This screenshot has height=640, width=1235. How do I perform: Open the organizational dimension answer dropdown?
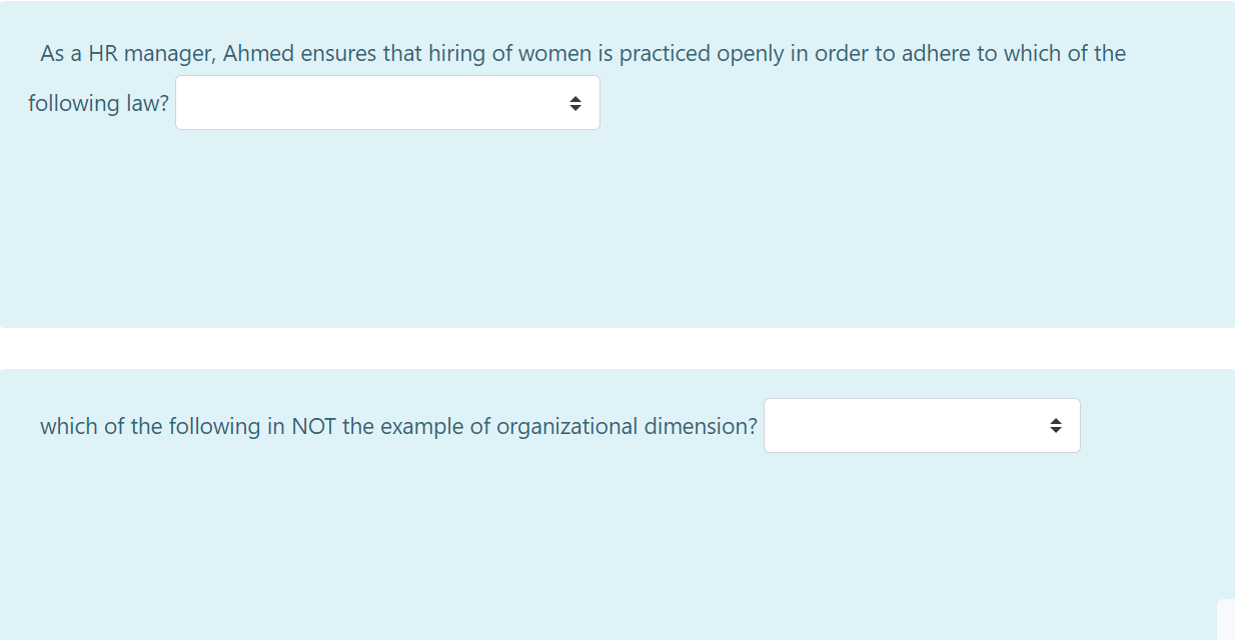[x=922, y=425]
